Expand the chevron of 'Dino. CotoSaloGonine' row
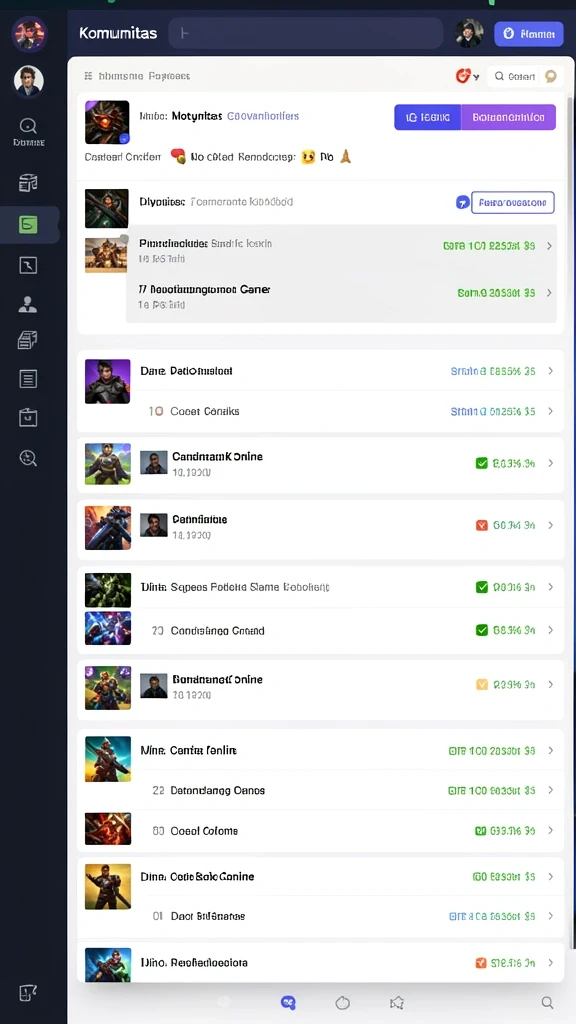 coord(551,876)
